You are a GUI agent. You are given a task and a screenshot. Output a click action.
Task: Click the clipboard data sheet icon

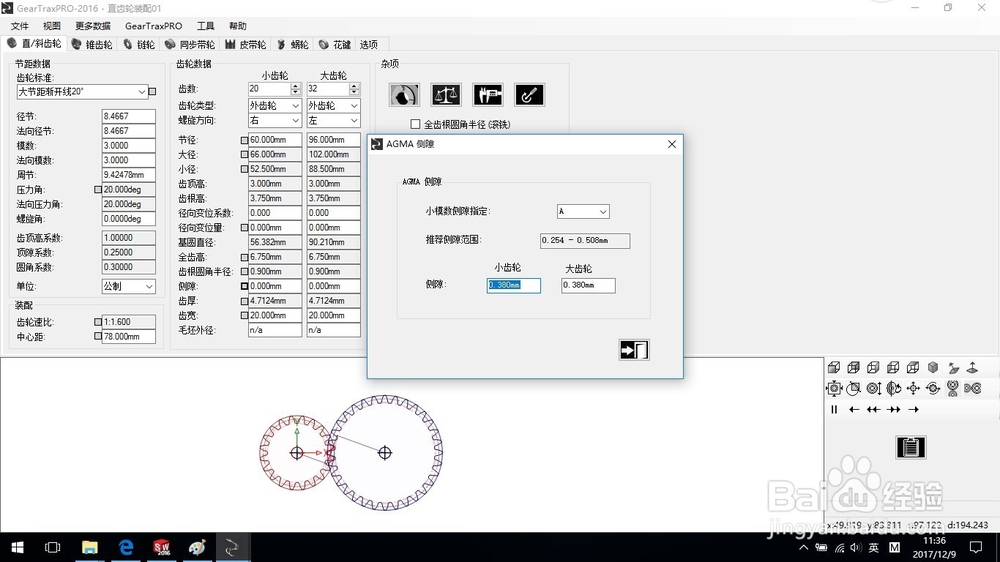(x=911, y=447)
